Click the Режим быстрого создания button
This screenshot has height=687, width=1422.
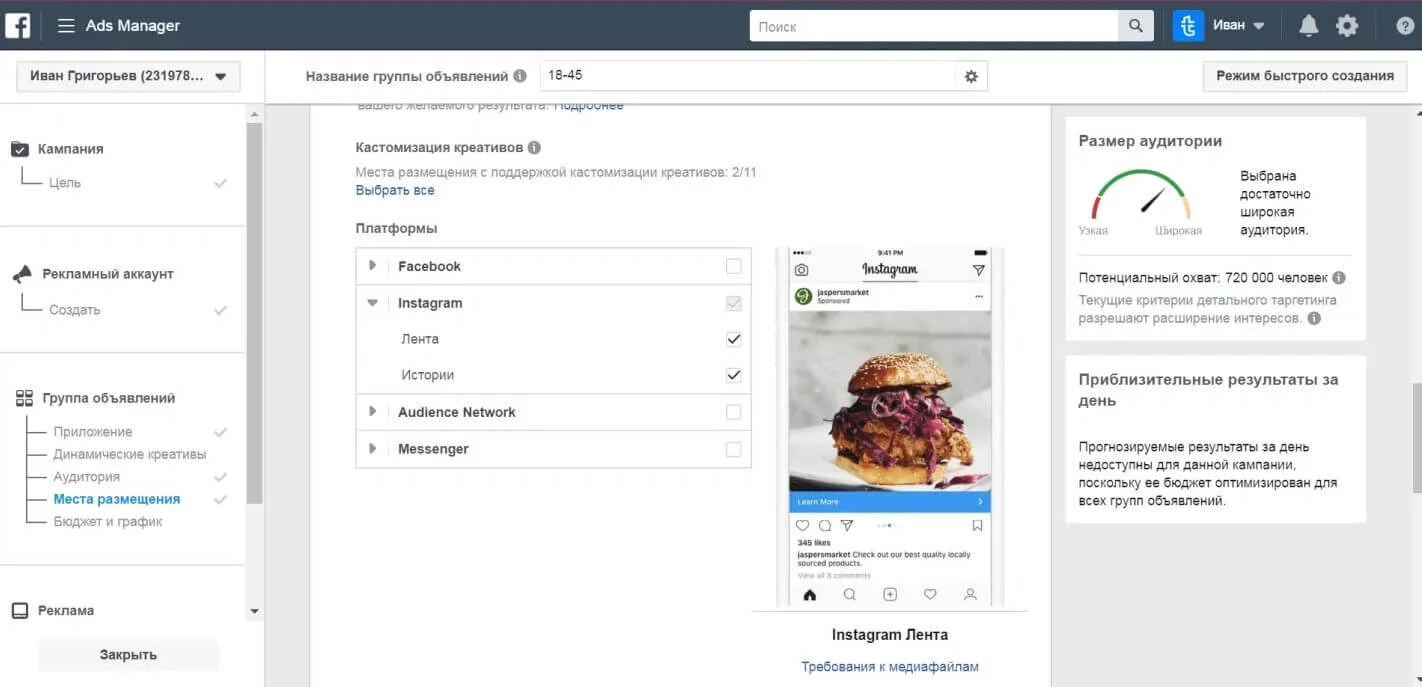1303,74
